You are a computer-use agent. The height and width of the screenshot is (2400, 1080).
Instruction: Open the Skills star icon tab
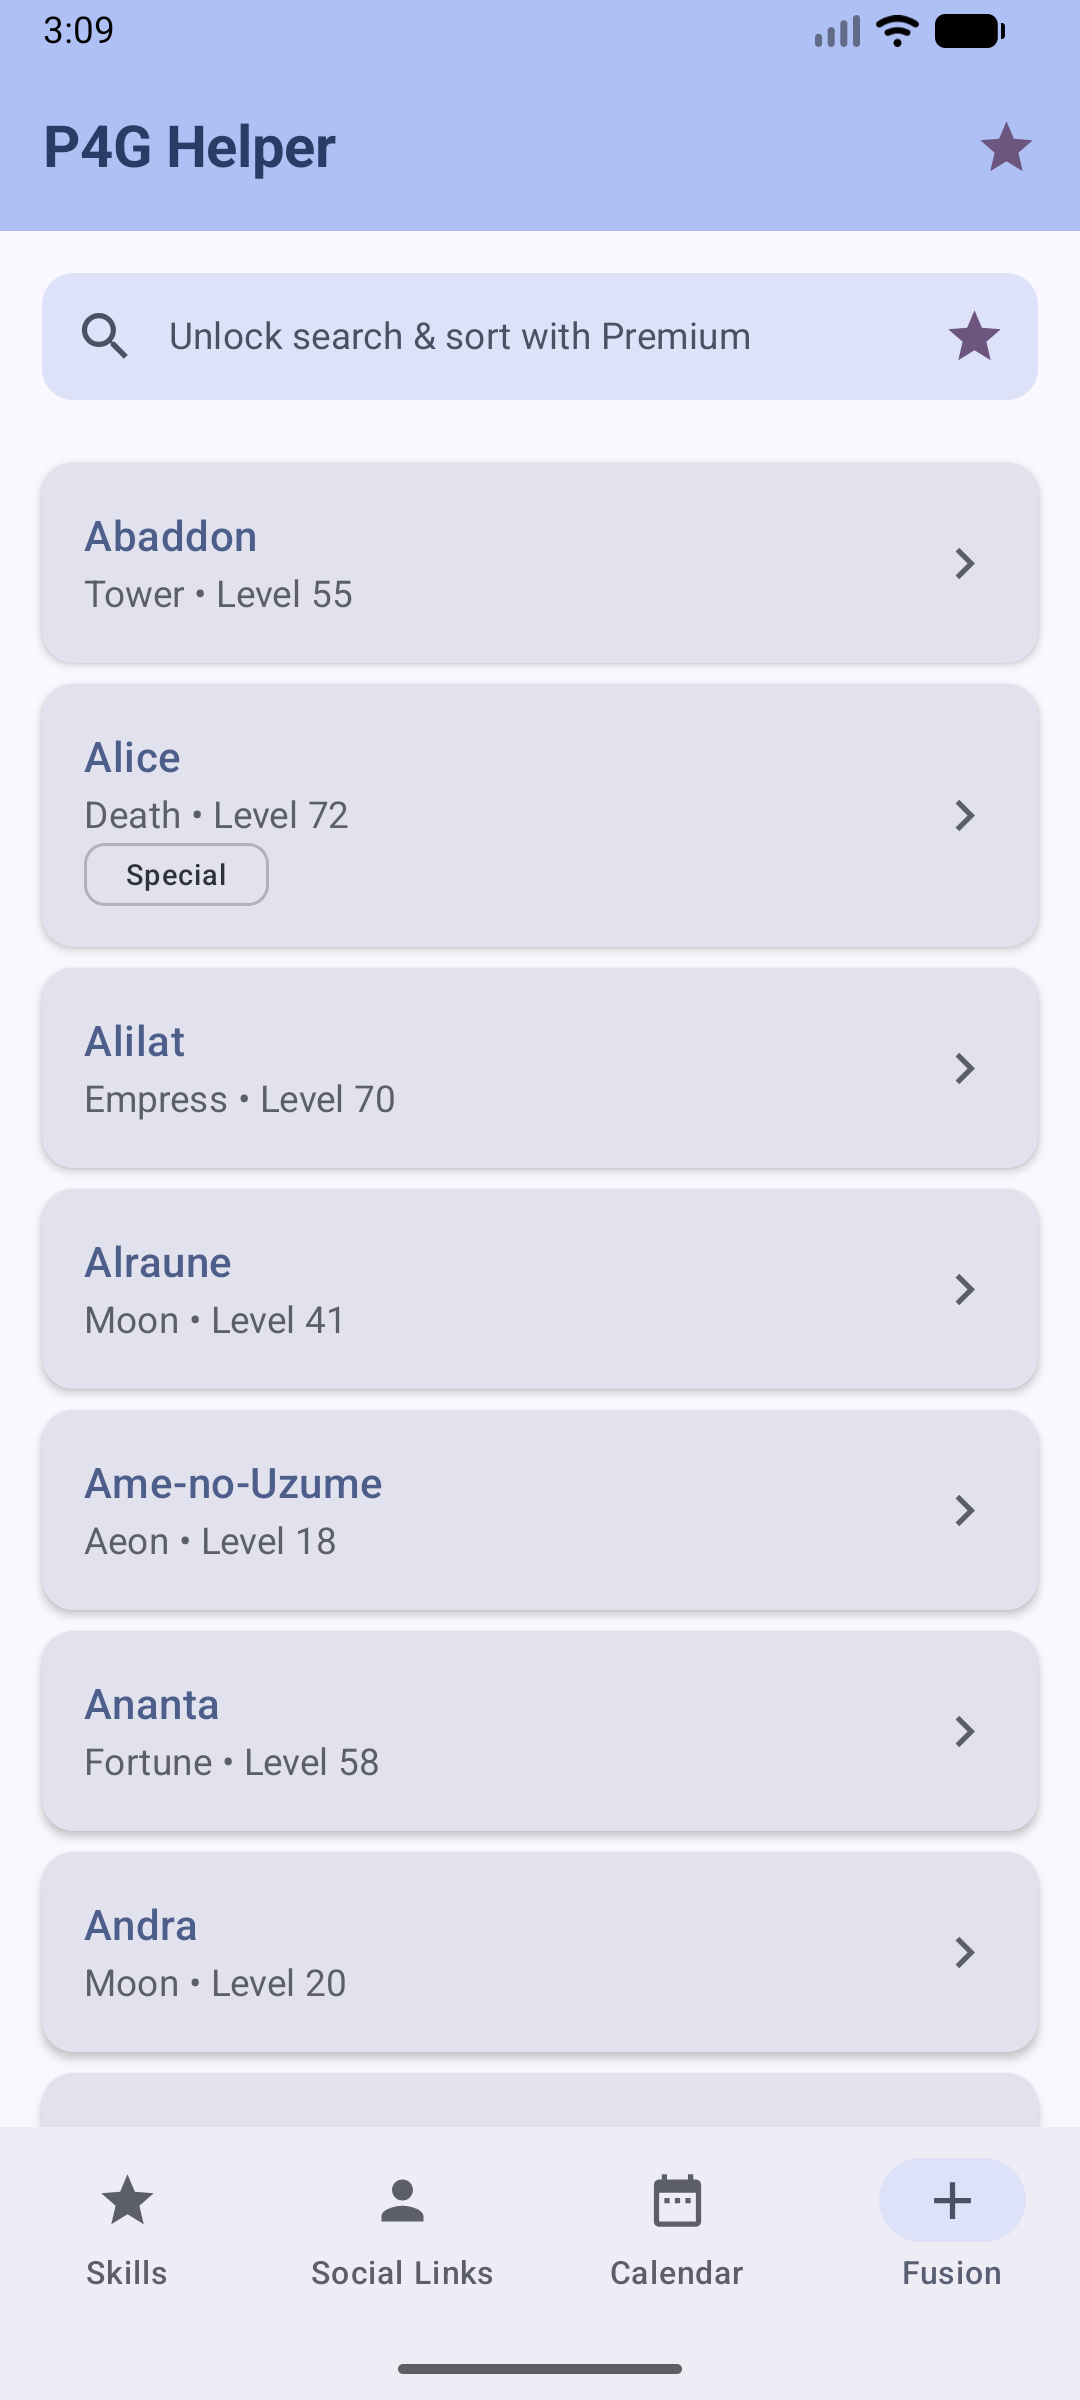[127, 2200]
